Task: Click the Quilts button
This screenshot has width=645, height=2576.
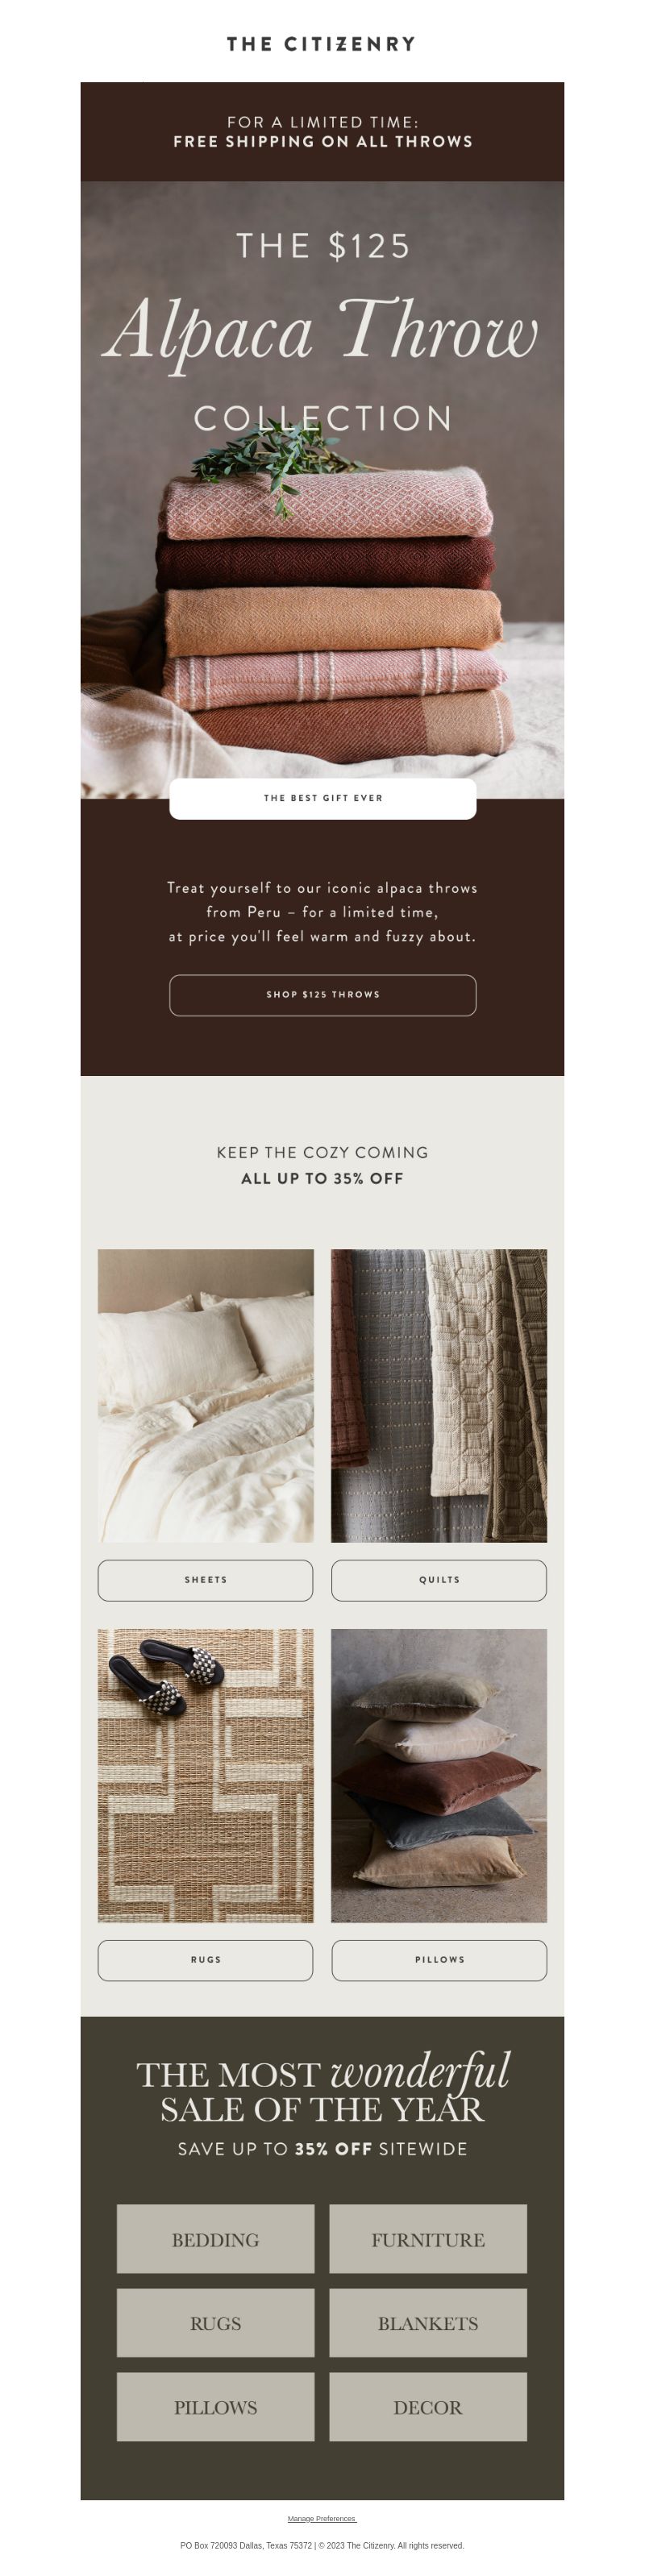Action: (439, 1579)
